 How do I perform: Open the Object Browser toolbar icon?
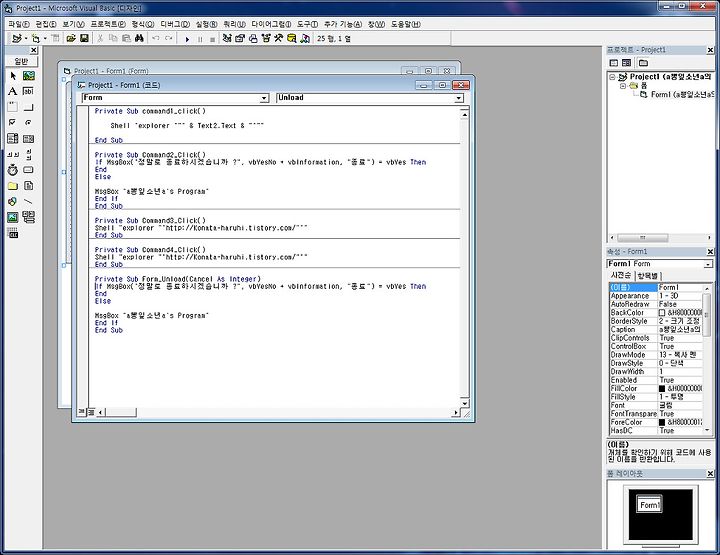tap(266, 39)
